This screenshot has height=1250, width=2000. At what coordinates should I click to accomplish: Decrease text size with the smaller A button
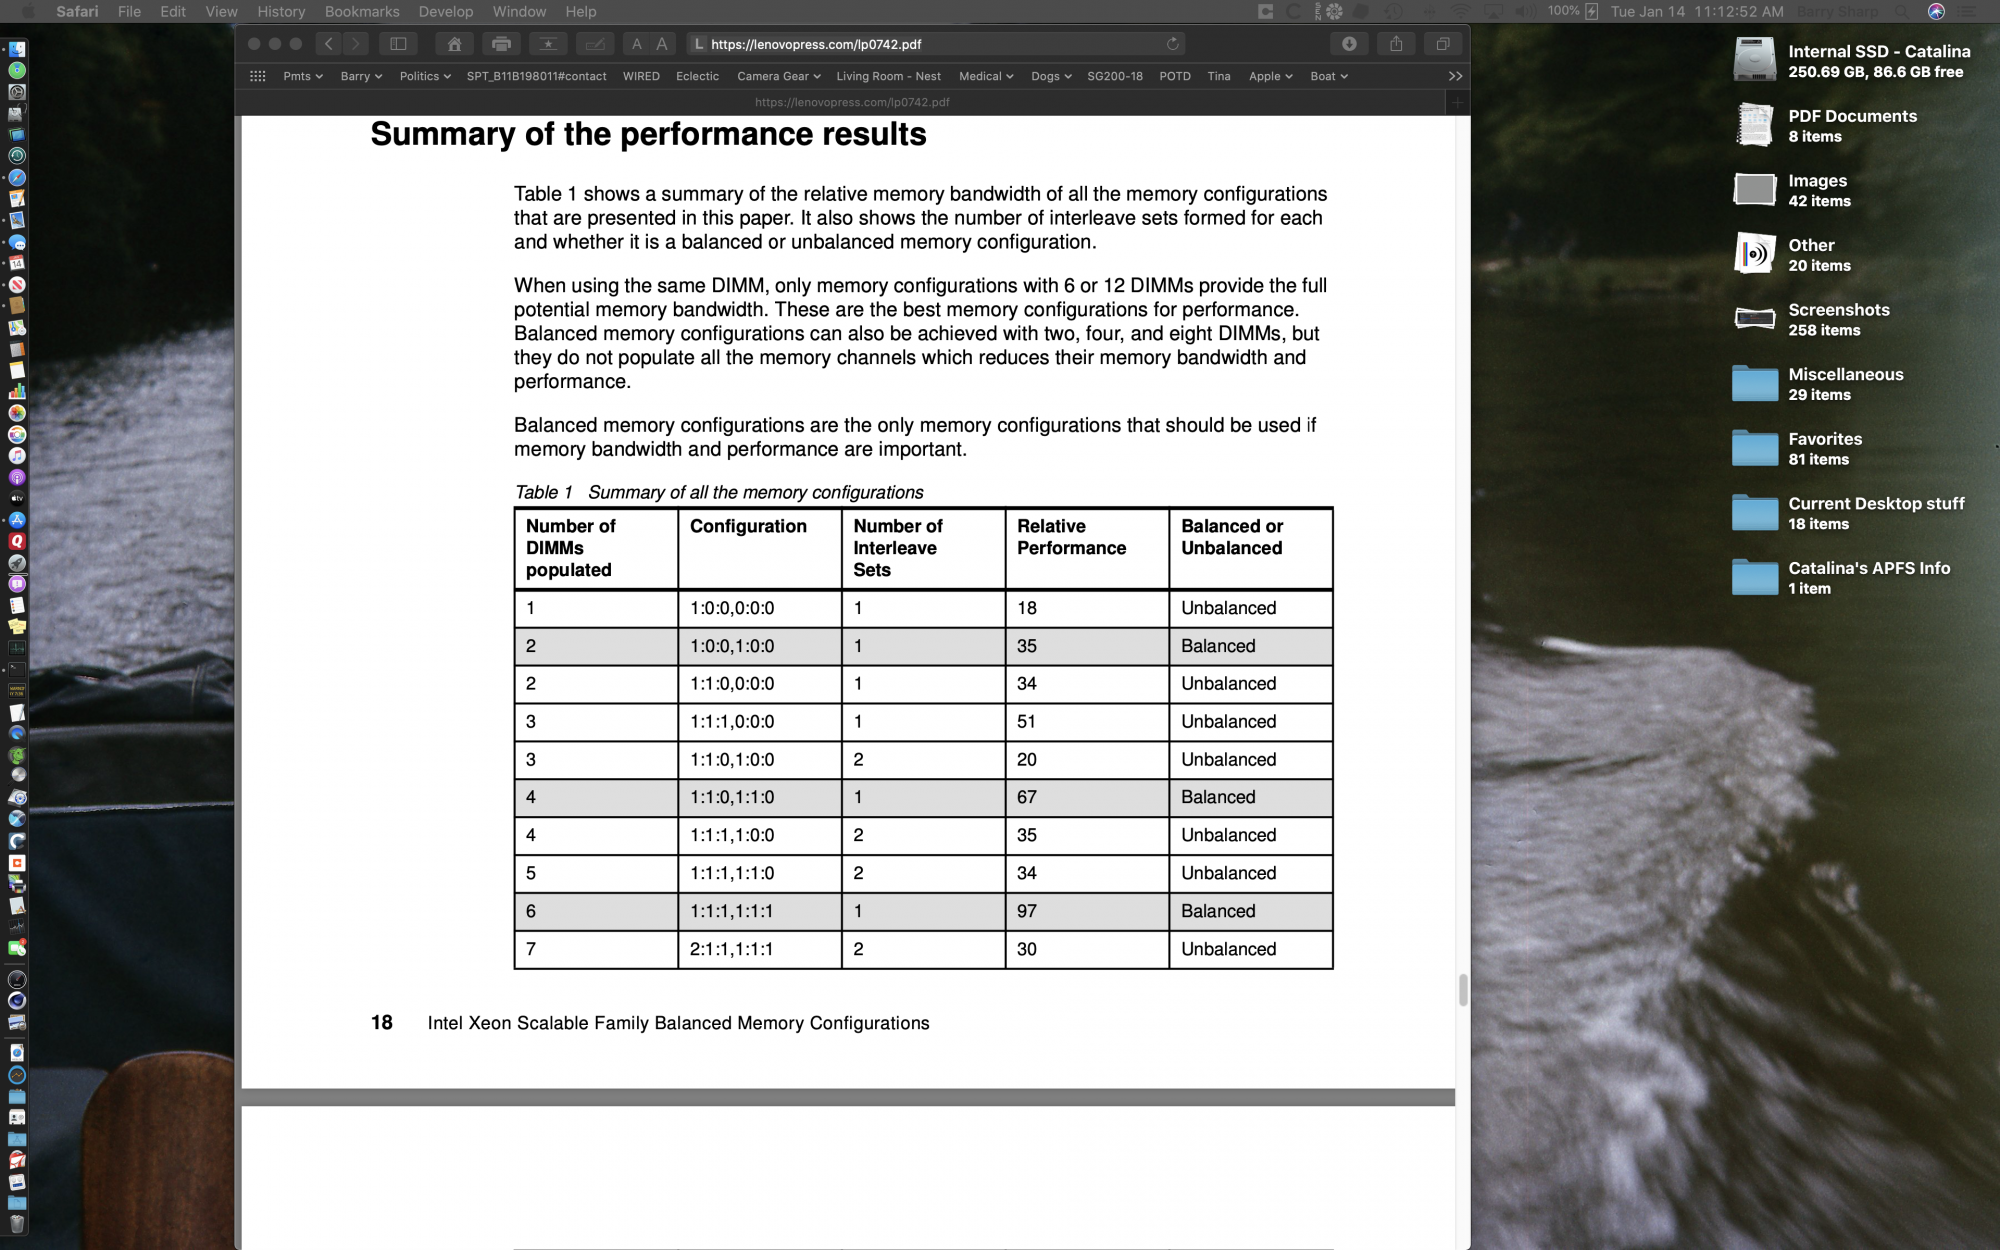[x=636, y=44]
